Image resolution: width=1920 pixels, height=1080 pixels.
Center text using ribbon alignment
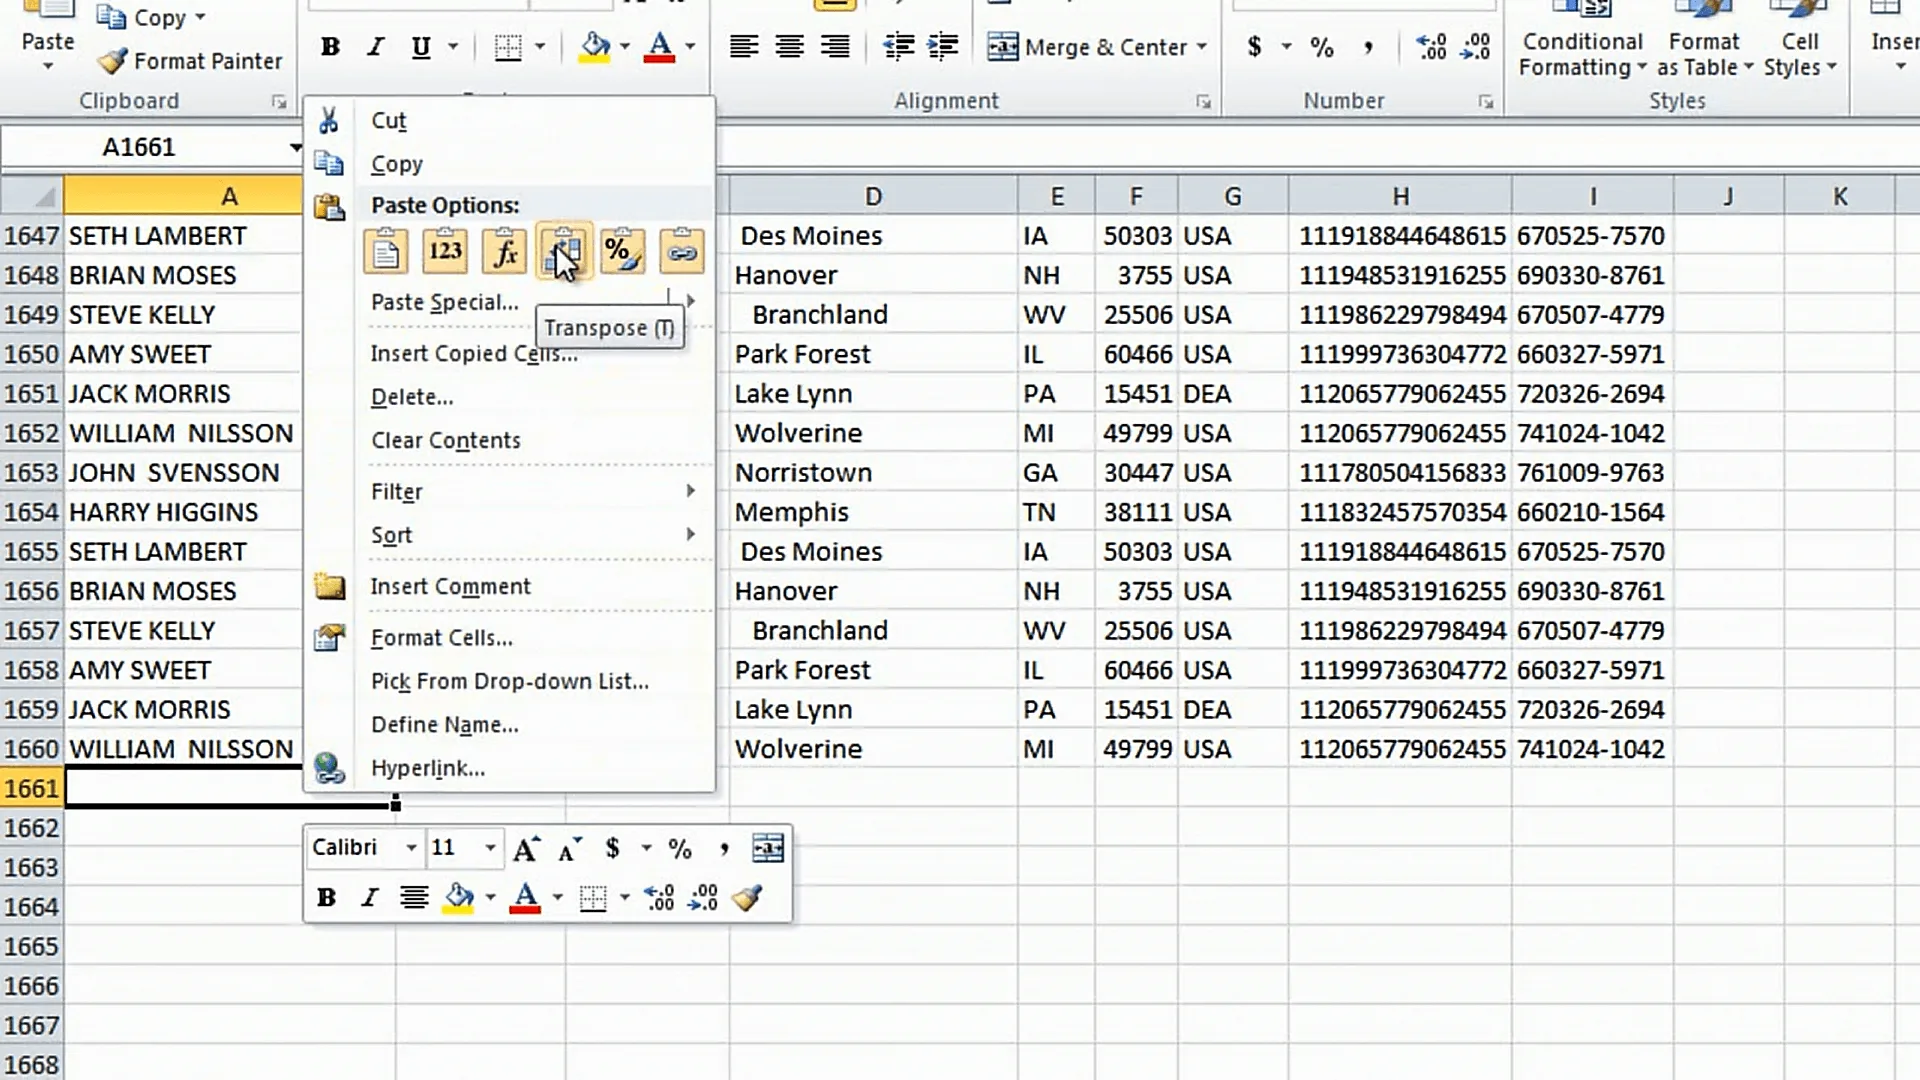(x=789, y=47)
